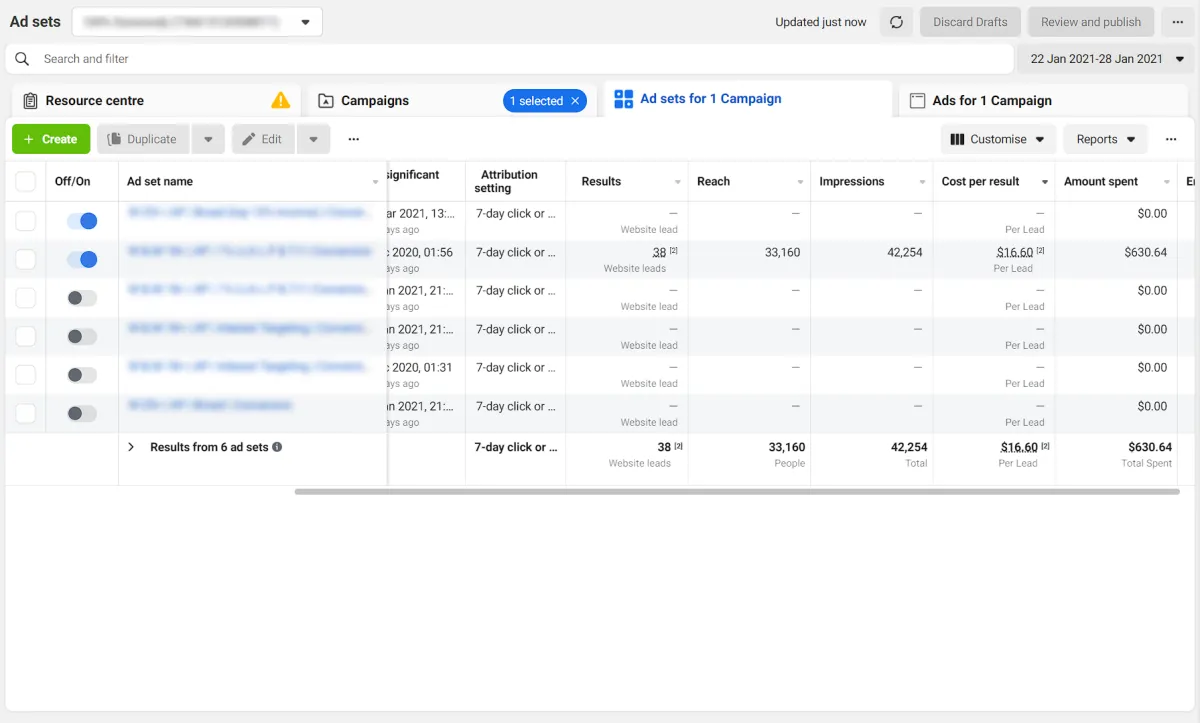Open the date range dropdown

coord(1106,59)
